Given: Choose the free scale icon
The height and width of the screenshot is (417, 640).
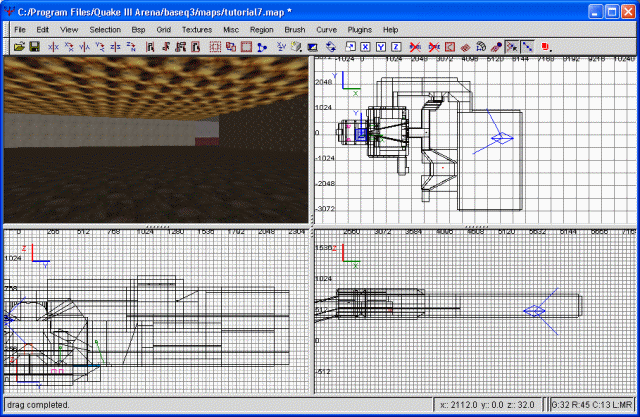Looking at the screenshot, I should (x=350, y=47).
